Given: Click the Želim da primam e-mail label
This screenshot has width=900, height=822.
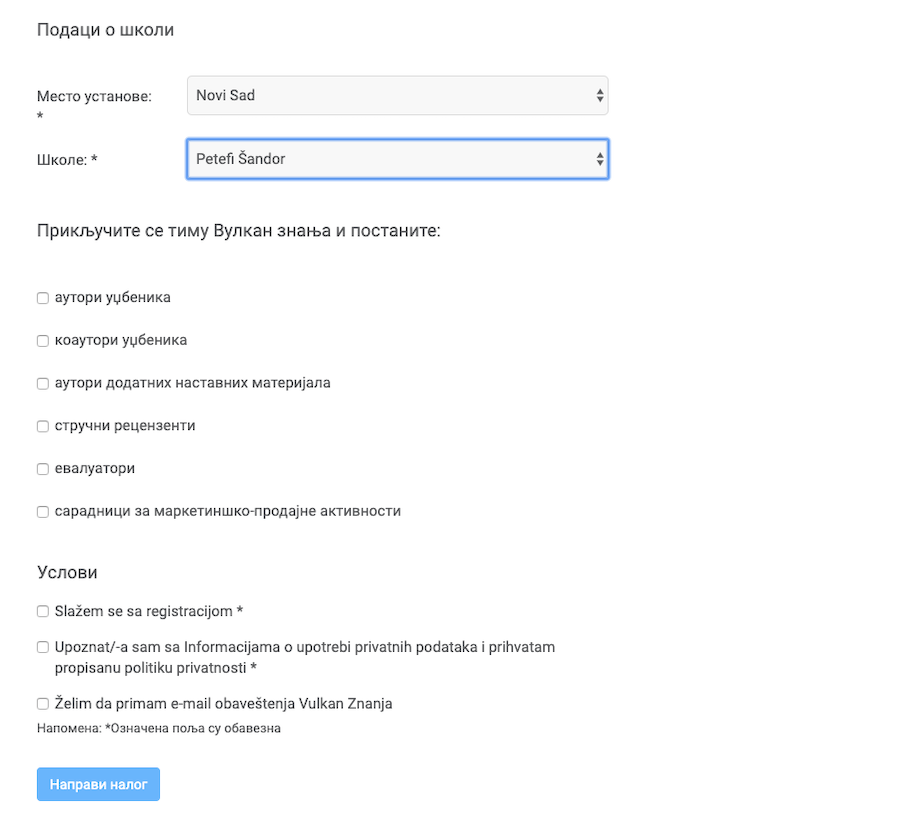Looking at the screenshot, I should pyautogui.click(x=223, y=703).
